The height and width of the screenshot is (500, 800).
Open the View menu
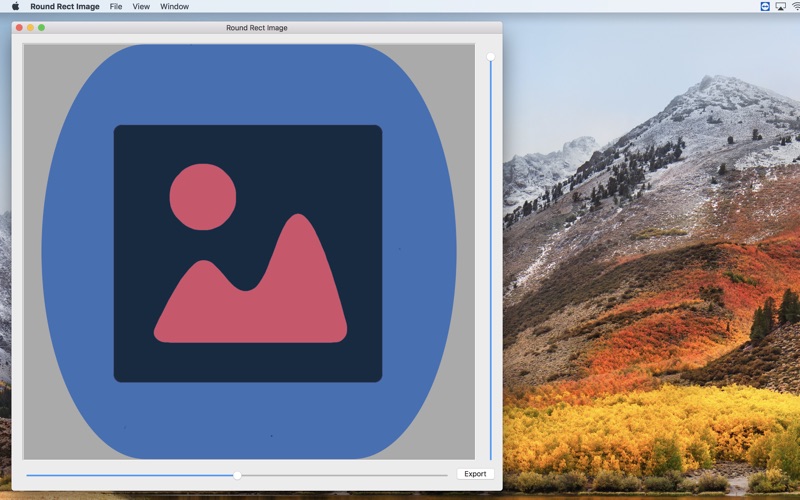pyautogui.click(x=141, y=6)
